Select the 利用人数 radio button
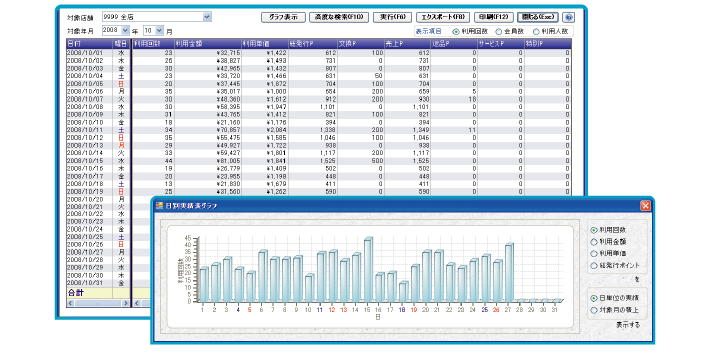 pyautogui.click(x=536, y=32)
